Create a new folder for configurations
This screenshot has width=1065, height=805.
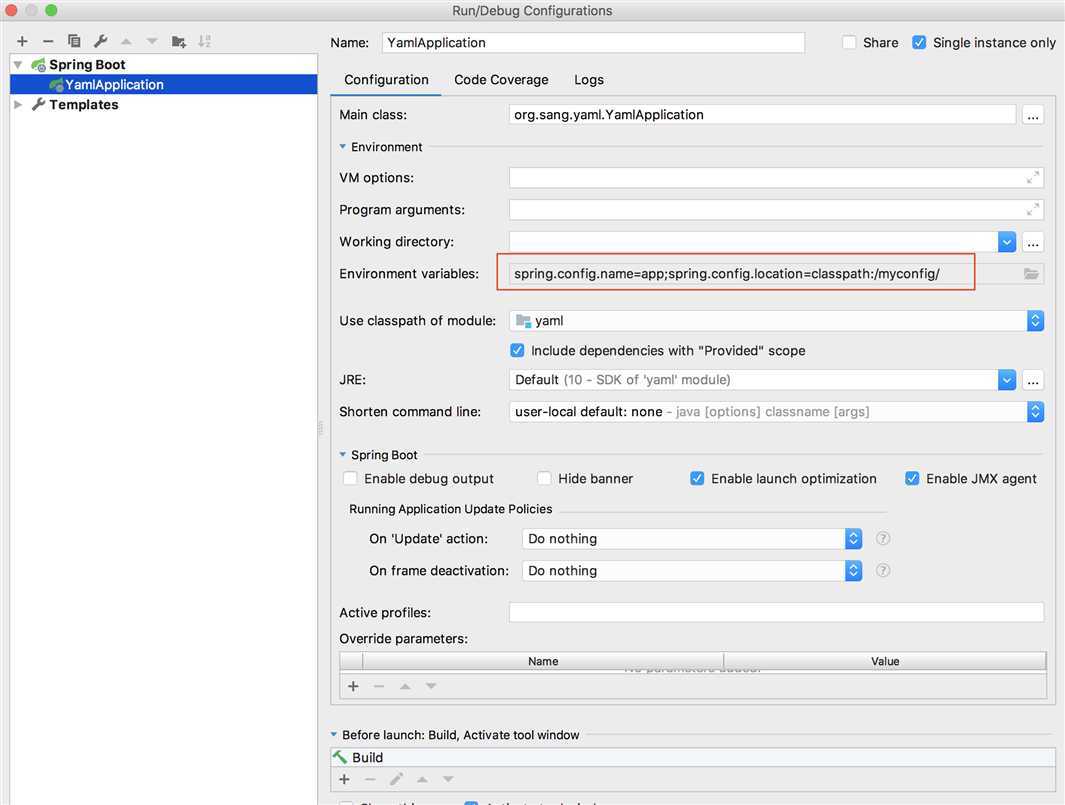tap(179, 41)
